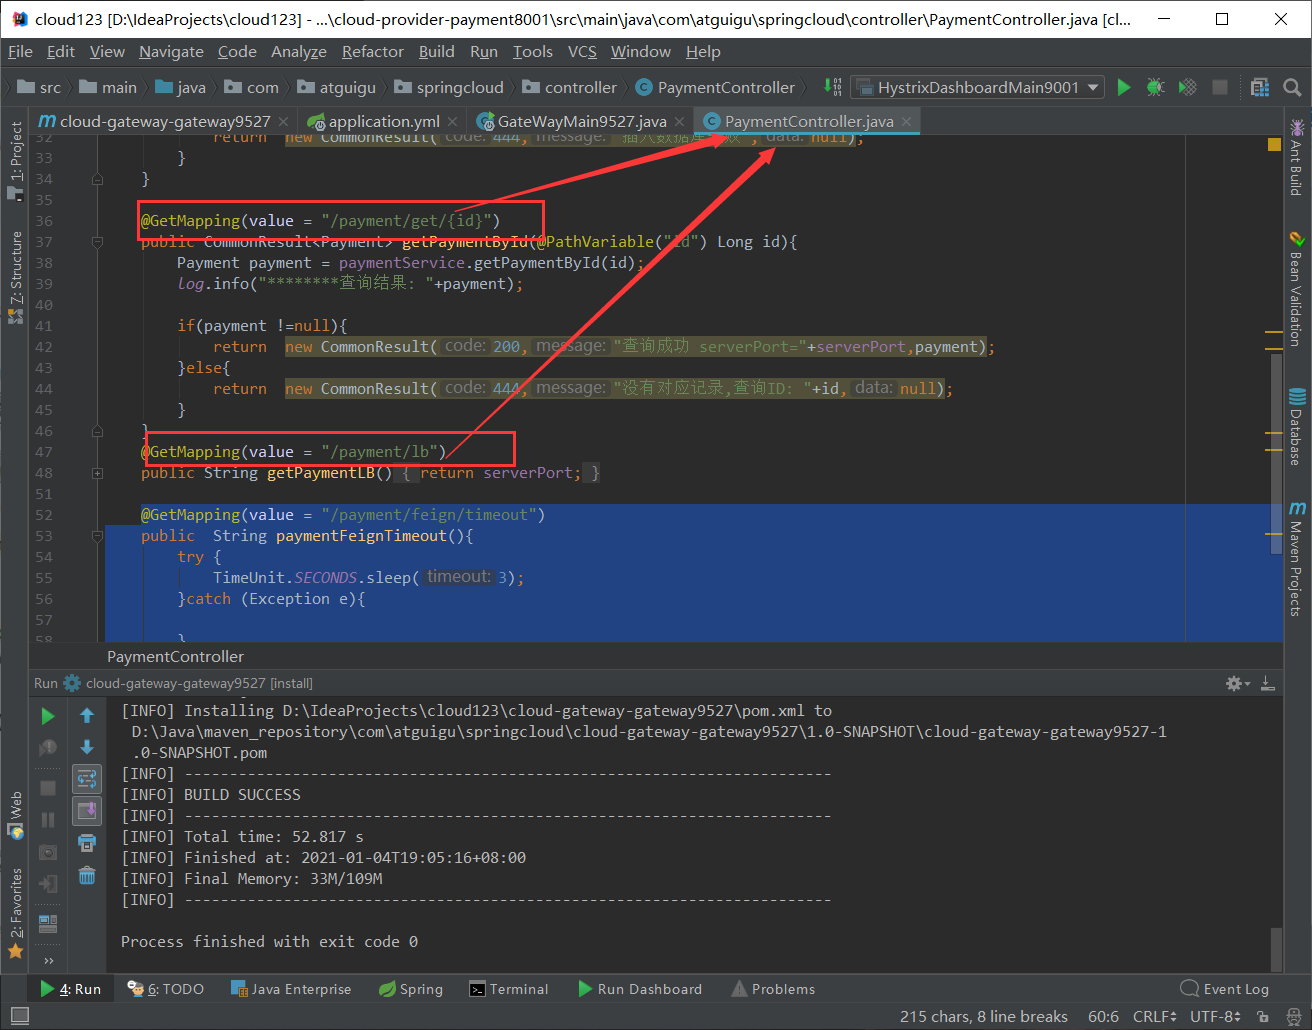Toggle read-only lock icon in status bar
This screenshot has height=1030, width=1312.
1263,1016
